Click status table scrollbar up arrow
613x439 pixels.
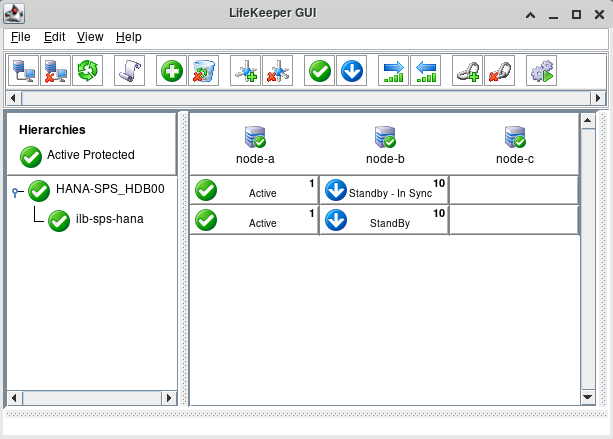pos(588,120)
